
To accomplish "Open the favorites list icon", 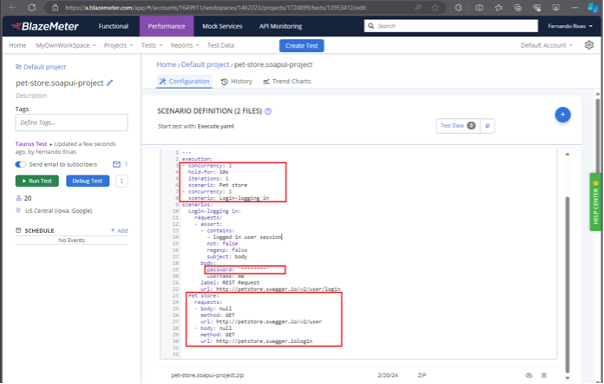I will [x=498, y=7].
